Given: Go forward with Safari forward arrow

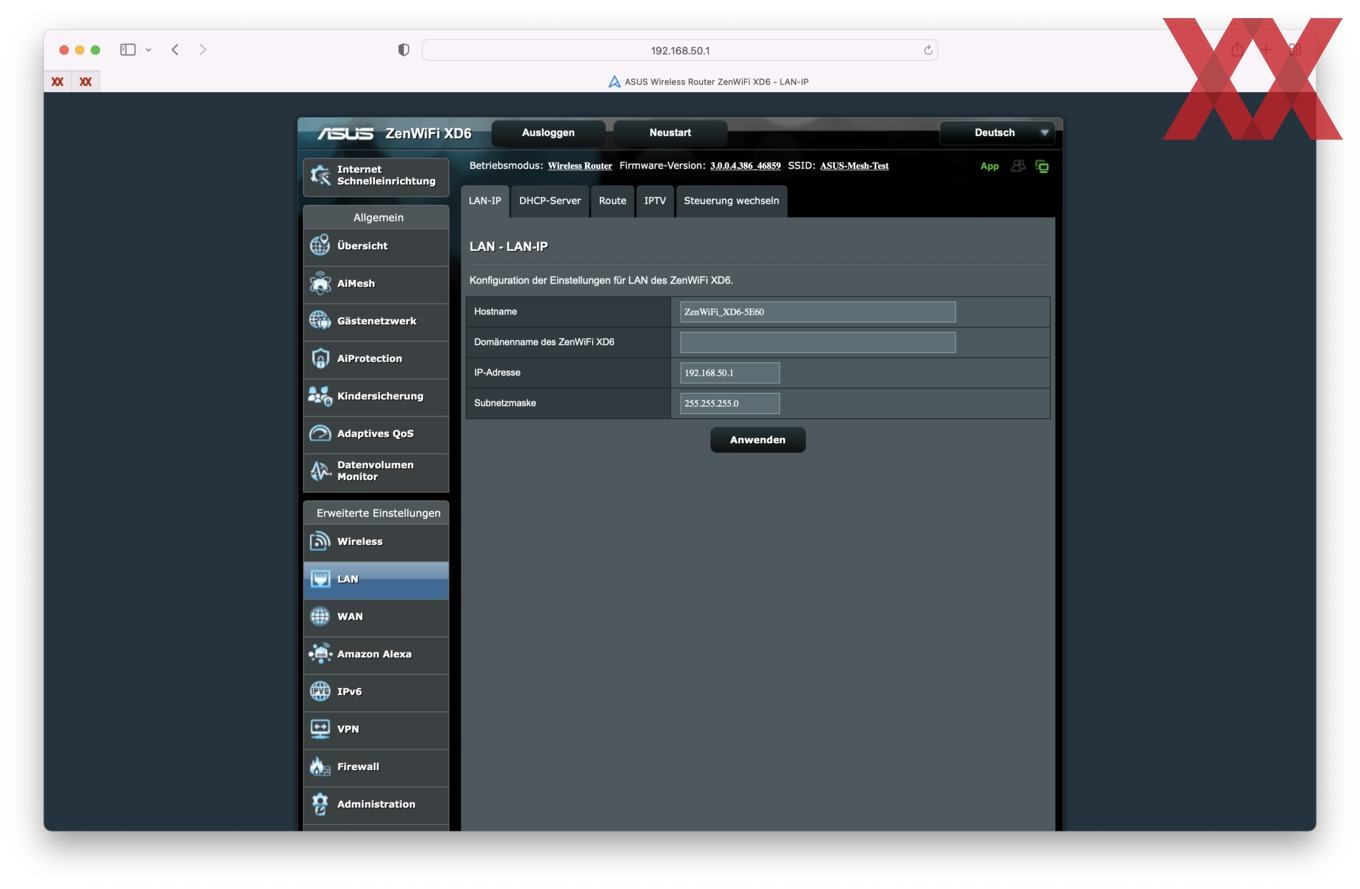Looking at the screenshot, I should pyautogui.click(x=203, y=49).
